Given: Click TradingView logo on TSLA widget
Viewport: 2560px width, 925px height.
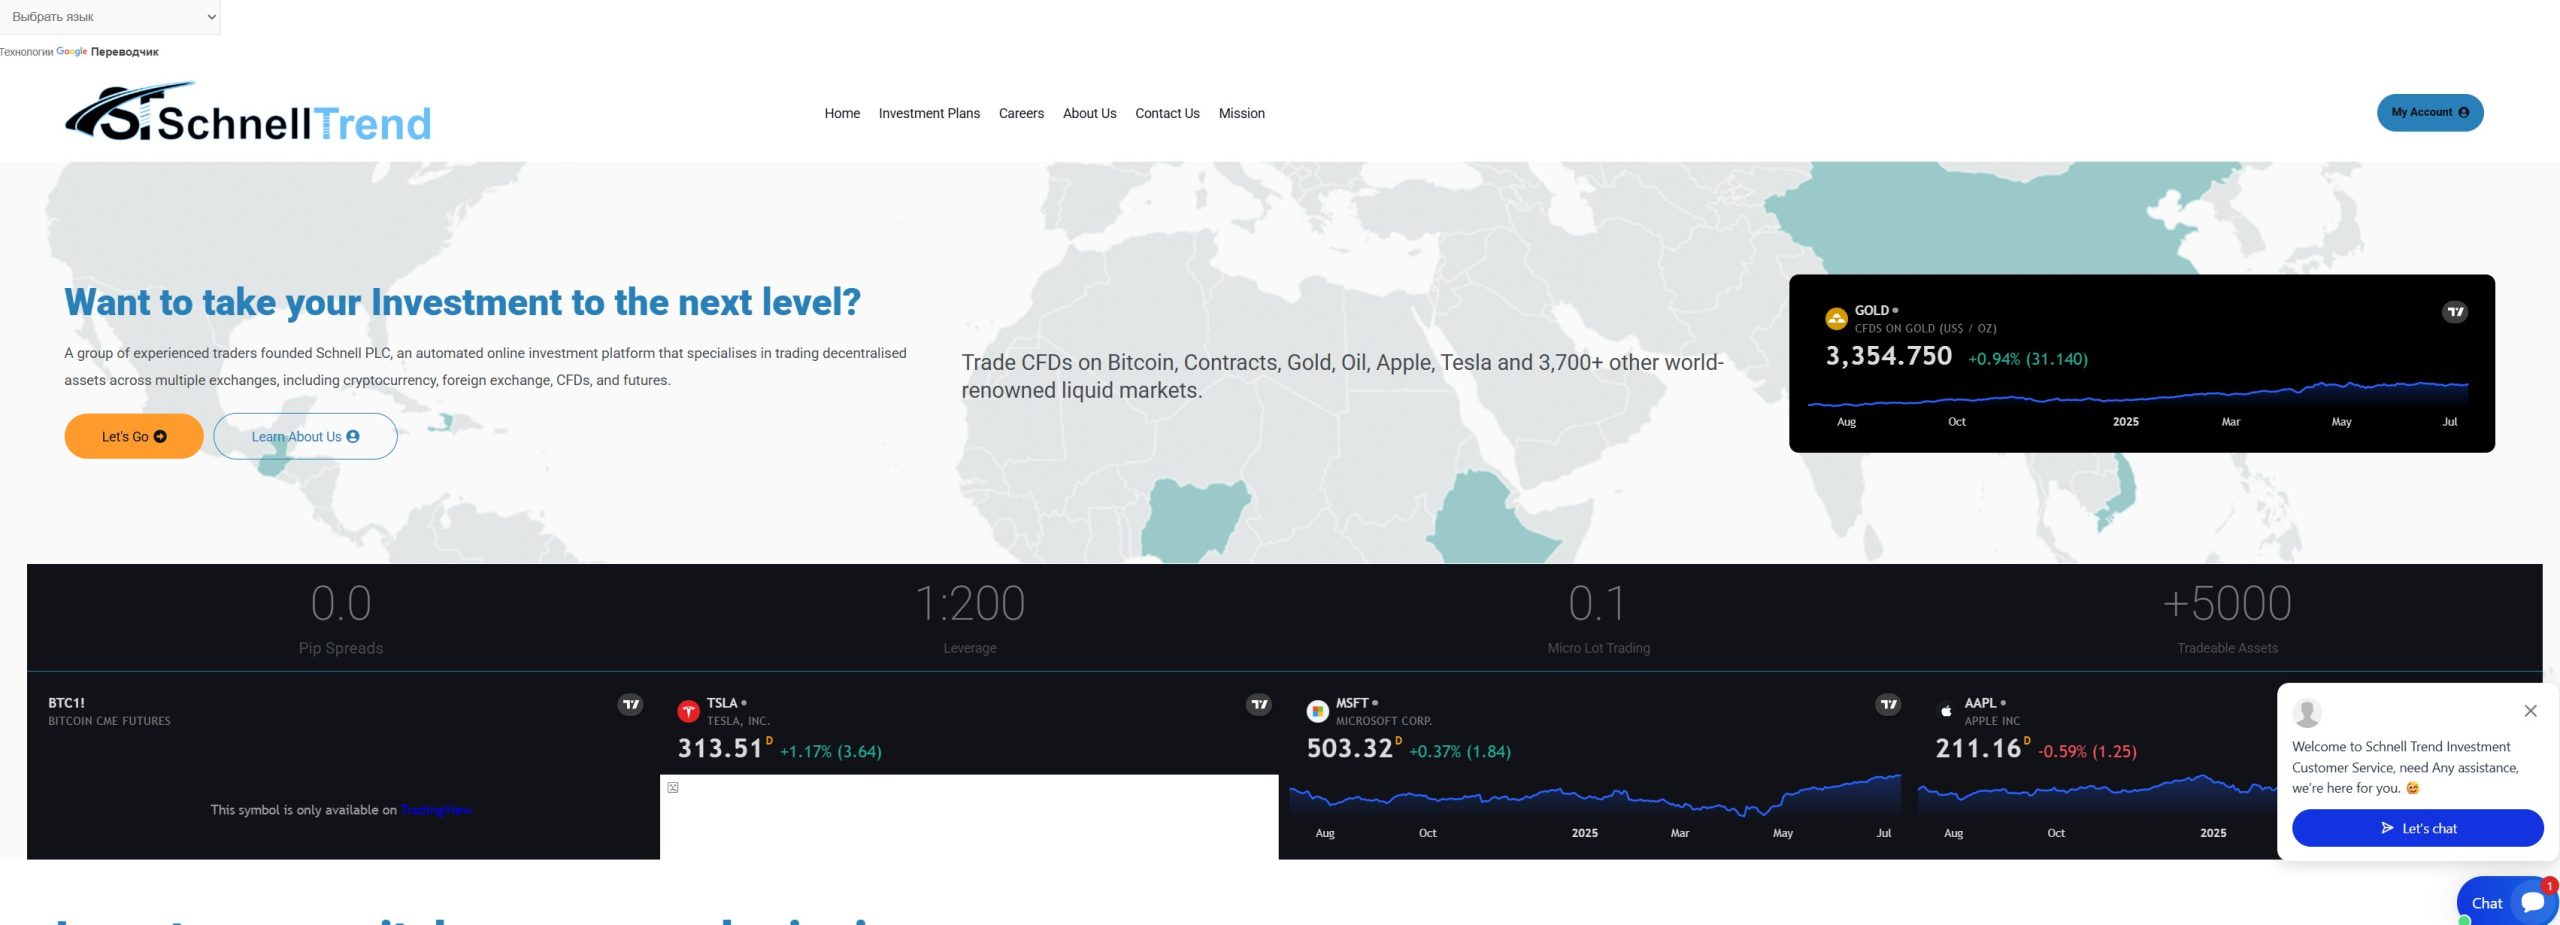Looking at the screenshot, I should click(x=1259, y=705).
